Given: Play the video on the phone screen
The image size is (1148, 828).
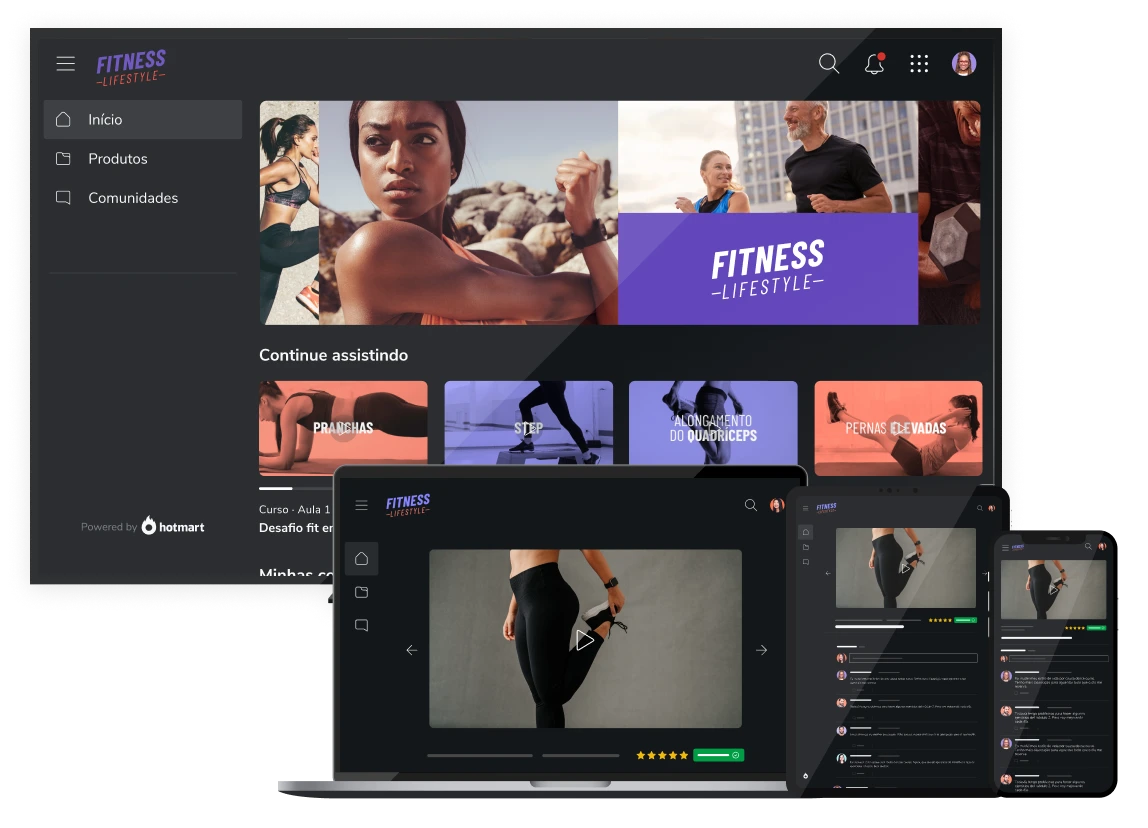Looking at the screenshot, I should [1053, 588].
